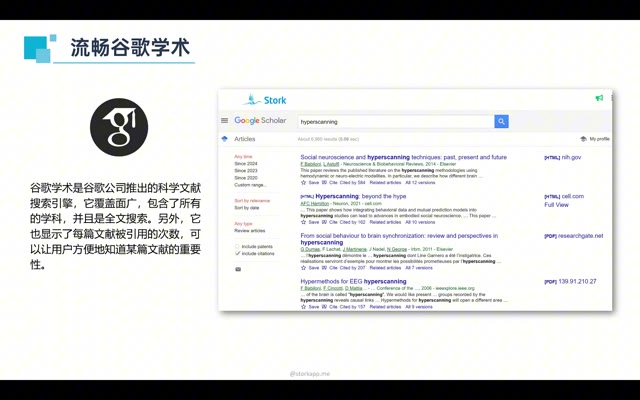Click save star for Hypermethods for EEG result
This screenshot has height=400, width=640.
[x=303, y=307]
